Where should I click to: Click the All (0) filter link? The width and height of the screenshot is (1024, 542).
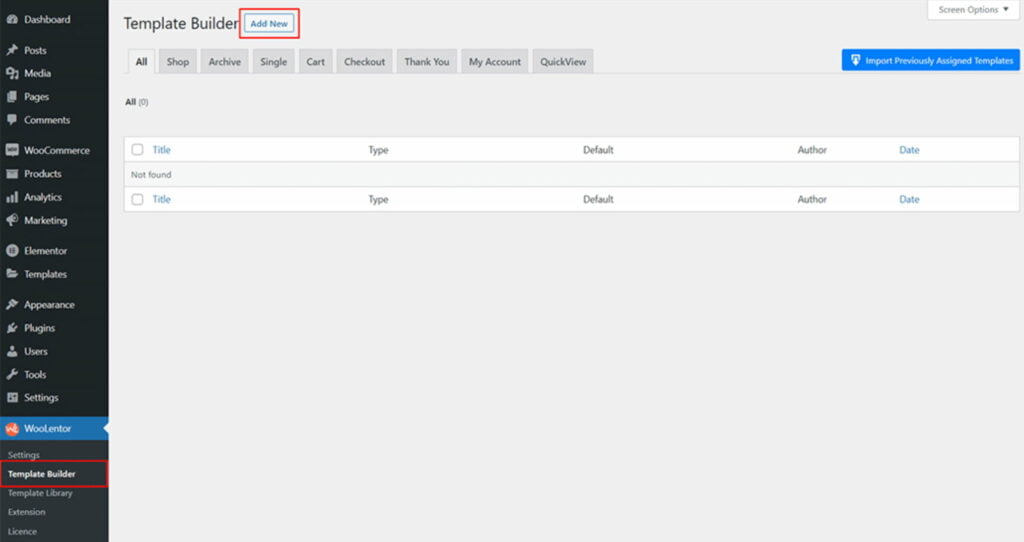[x=136, y=102]
